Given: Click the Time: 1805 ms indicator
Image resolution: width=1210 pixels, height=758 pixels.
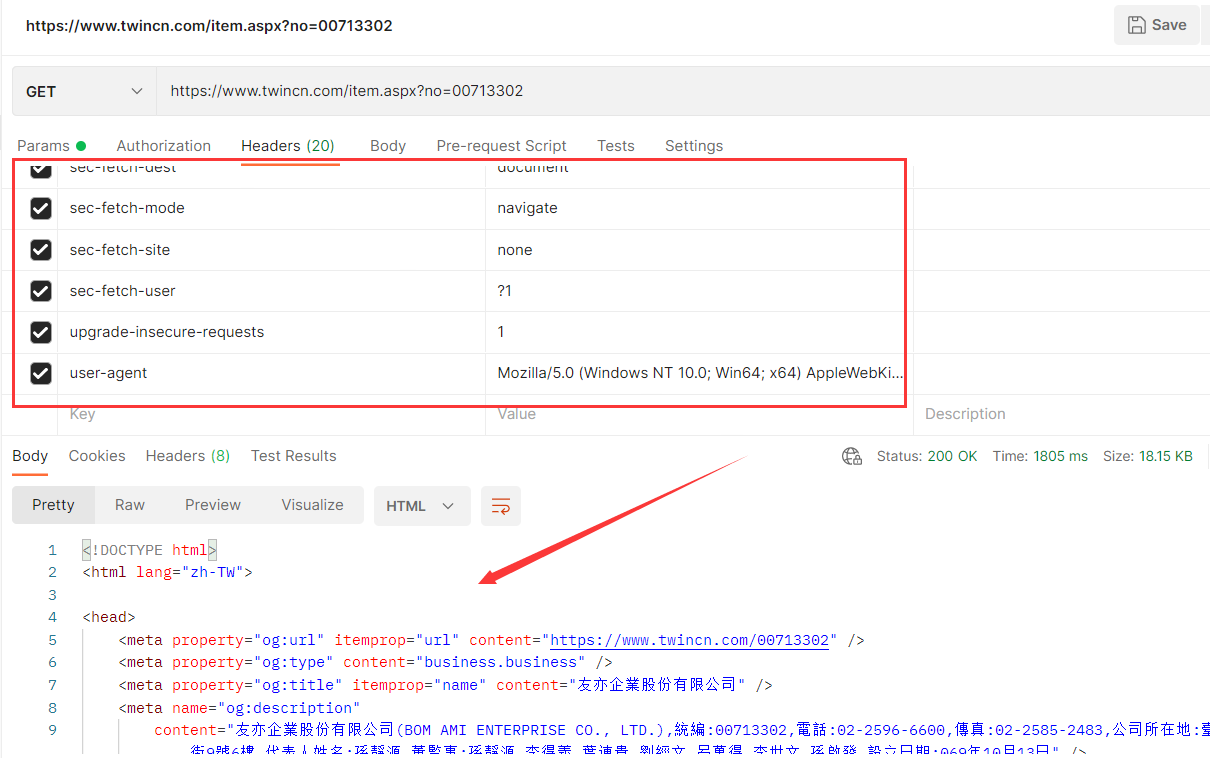Looking at the screenshot, I should point(1040,456).
